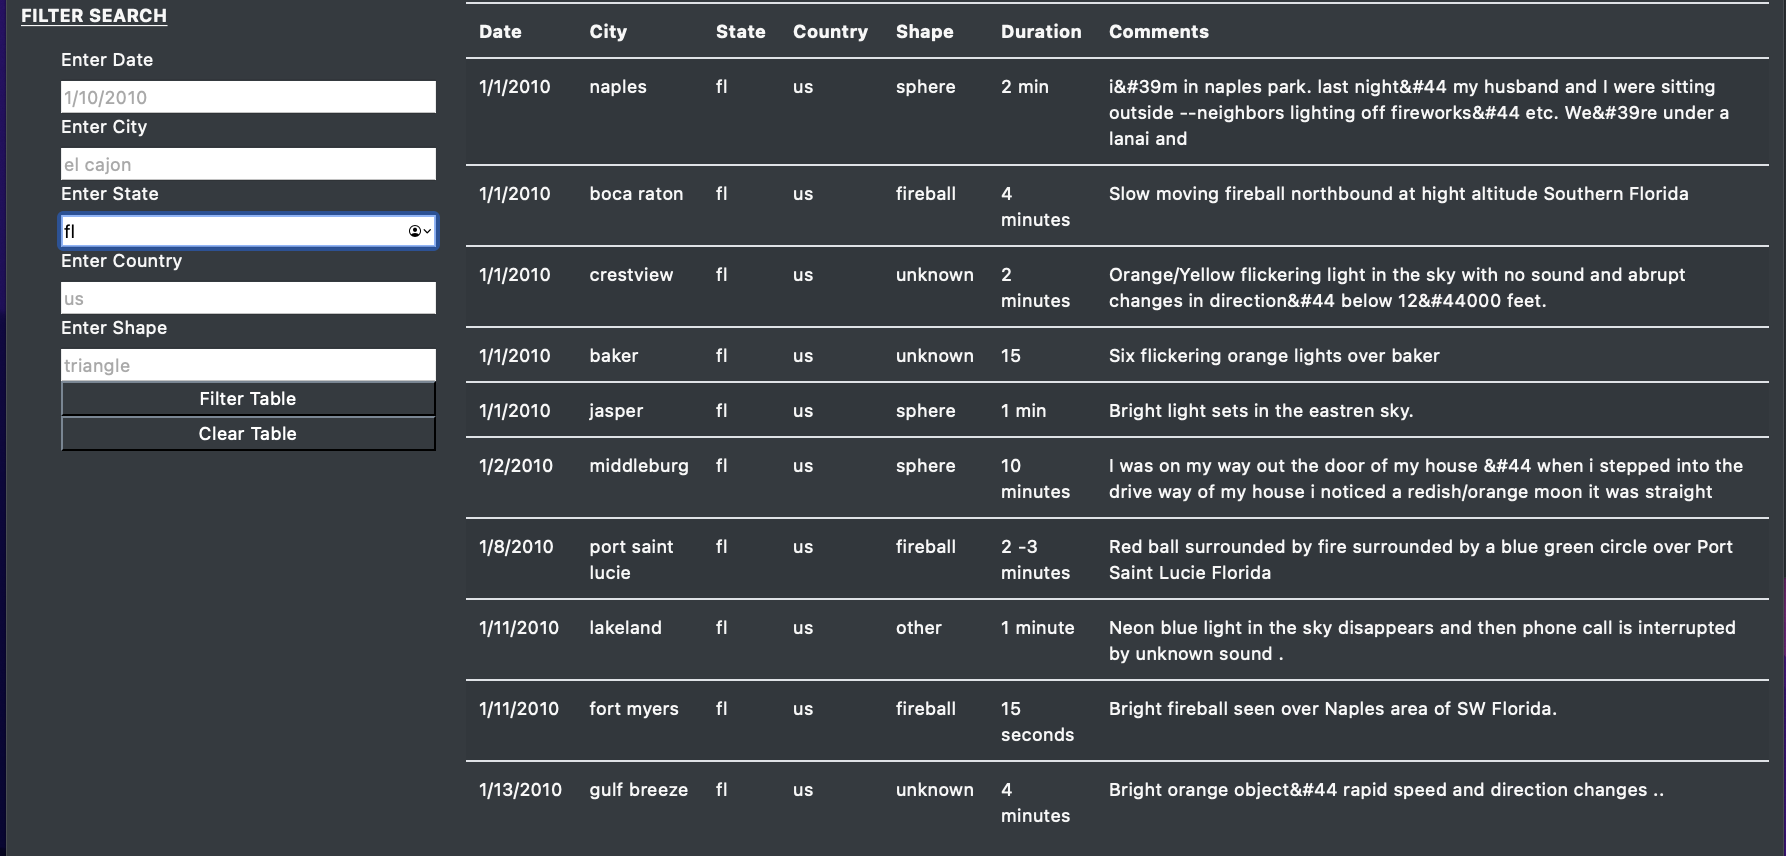Viewport: 1786px width, 856px height.
Task: Select the lakeland other-shape sighting row
Action: (1100, 640)
